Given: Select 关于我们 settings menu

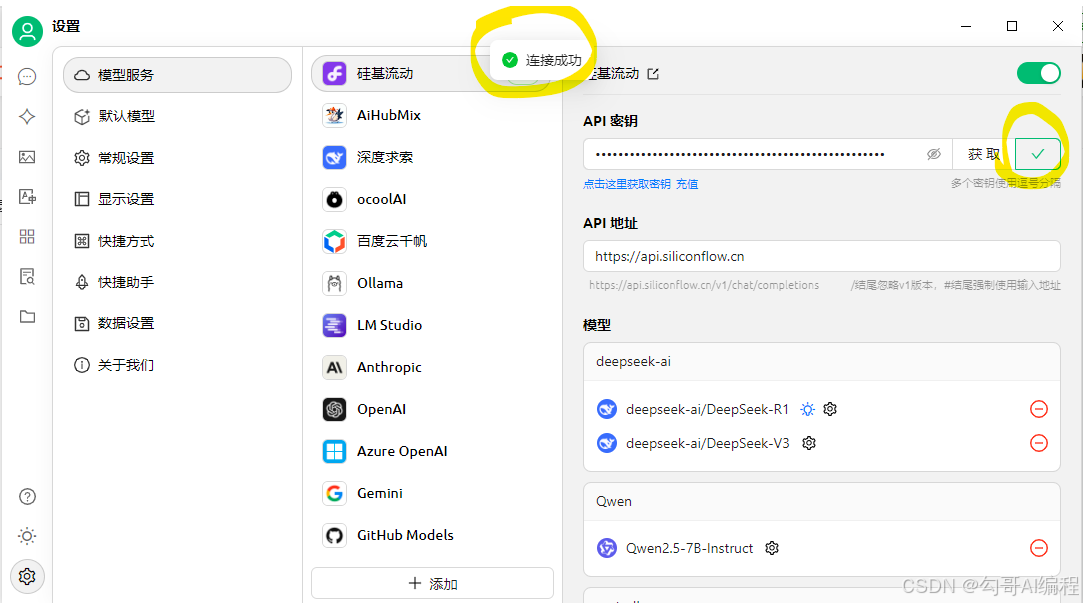Looking at the screenshot, I should [178, 365].
